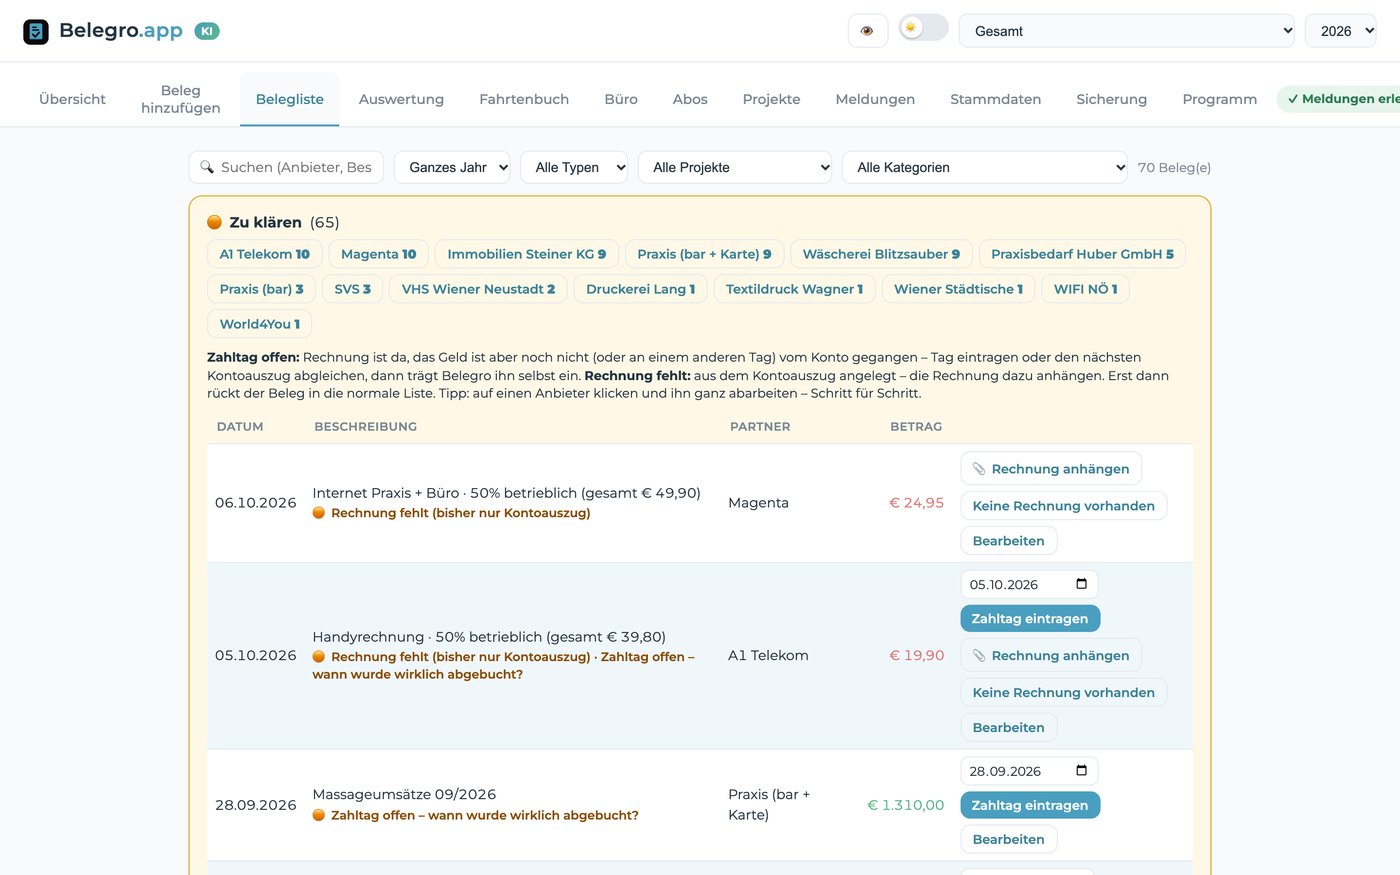This screenshot has height=875, width=1400.
Task: Open the Alle Typen filter dropdown
Action: click(574, 167)
